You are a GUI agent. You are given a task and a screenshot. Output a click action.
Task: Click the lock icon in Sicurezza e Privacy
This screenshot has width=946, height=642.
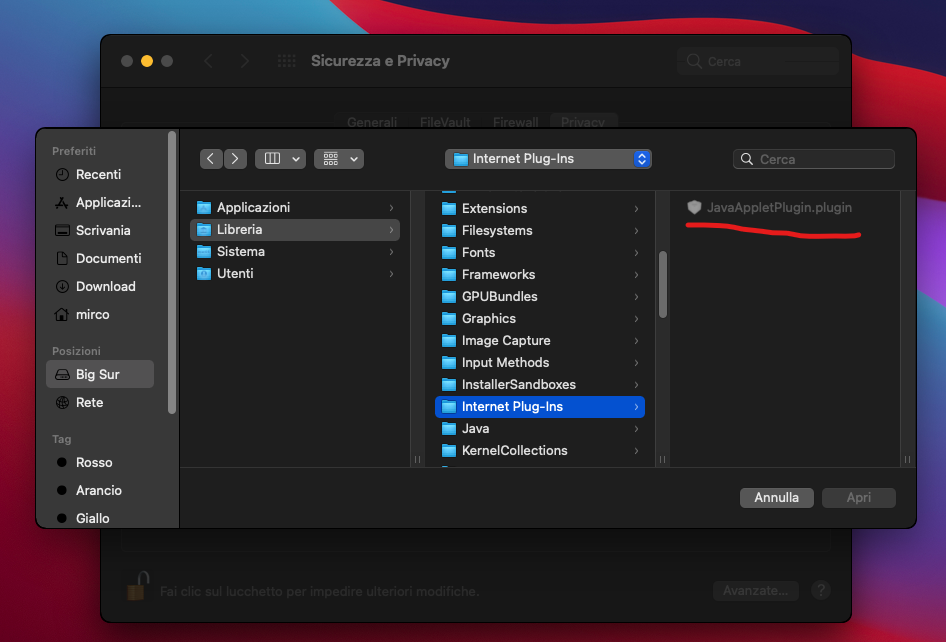click(138, 586)
